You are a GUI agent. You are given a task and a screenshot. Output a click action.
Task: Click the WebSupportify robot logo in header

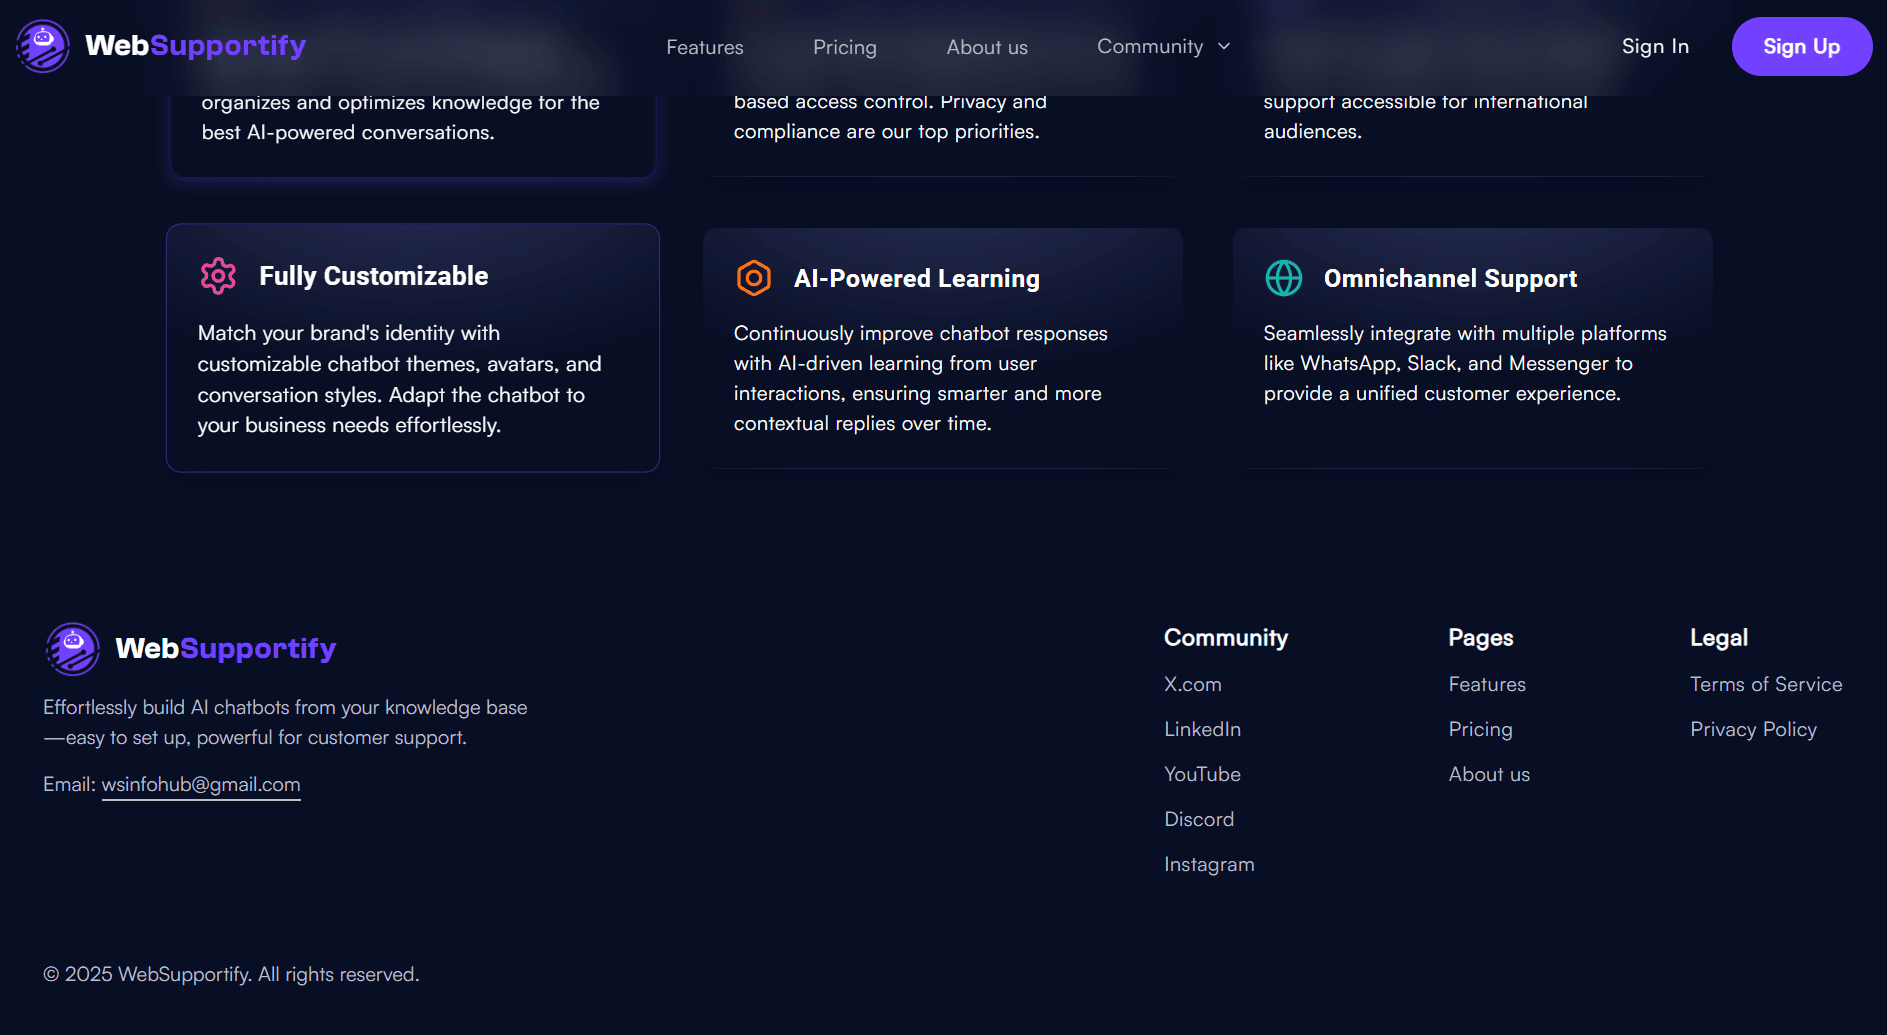(x=42, y=46)
